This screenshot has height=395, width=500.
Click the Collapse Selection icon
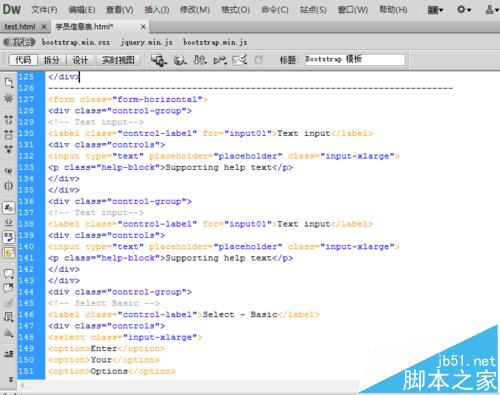pyautogui.click(x=9, y=135)
